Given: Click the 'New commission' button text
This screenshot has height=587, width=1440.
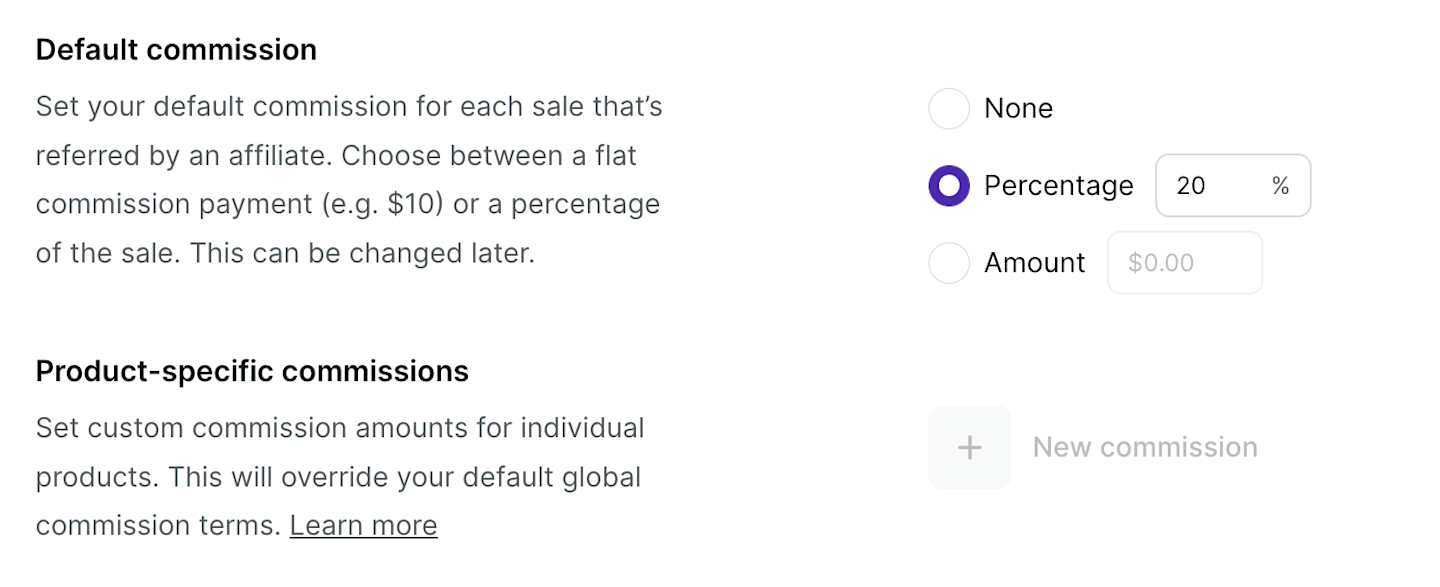Looking at the screenshot, I should point(1145,447).
